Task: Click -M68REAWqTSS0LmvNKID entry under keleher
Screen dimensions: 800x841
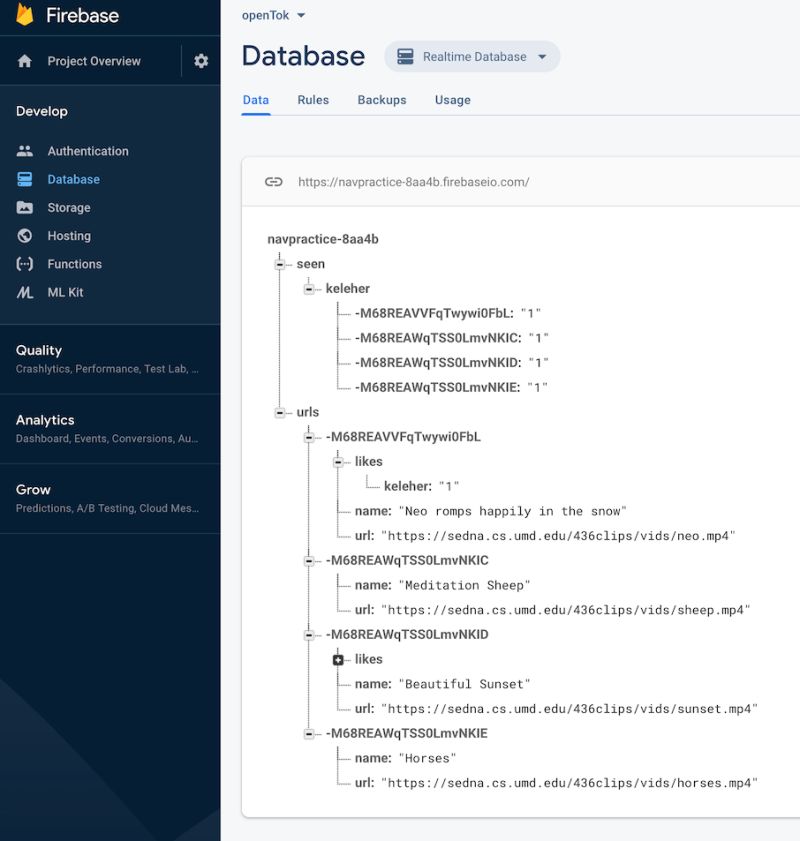Action: click(451, 363)
